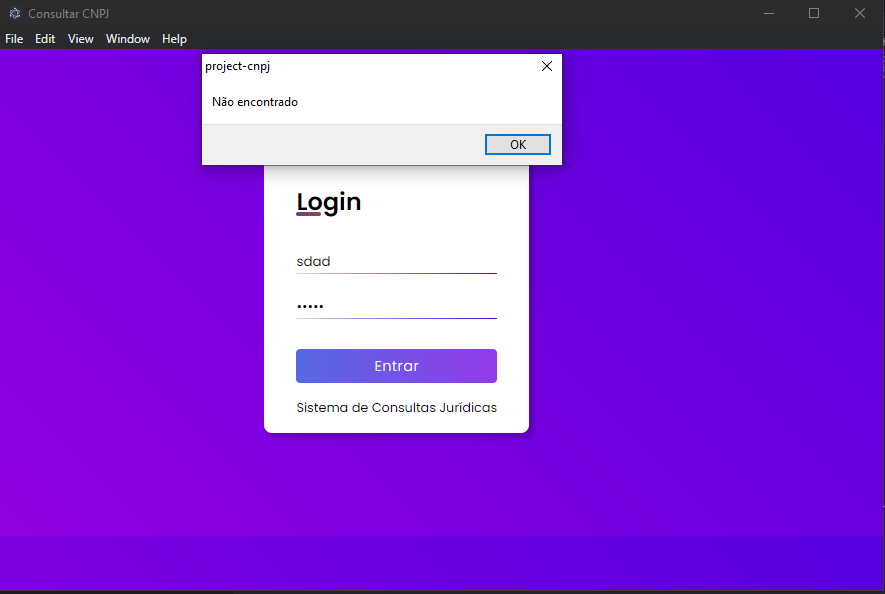Focus the password field with dots

tap(396, 307)
